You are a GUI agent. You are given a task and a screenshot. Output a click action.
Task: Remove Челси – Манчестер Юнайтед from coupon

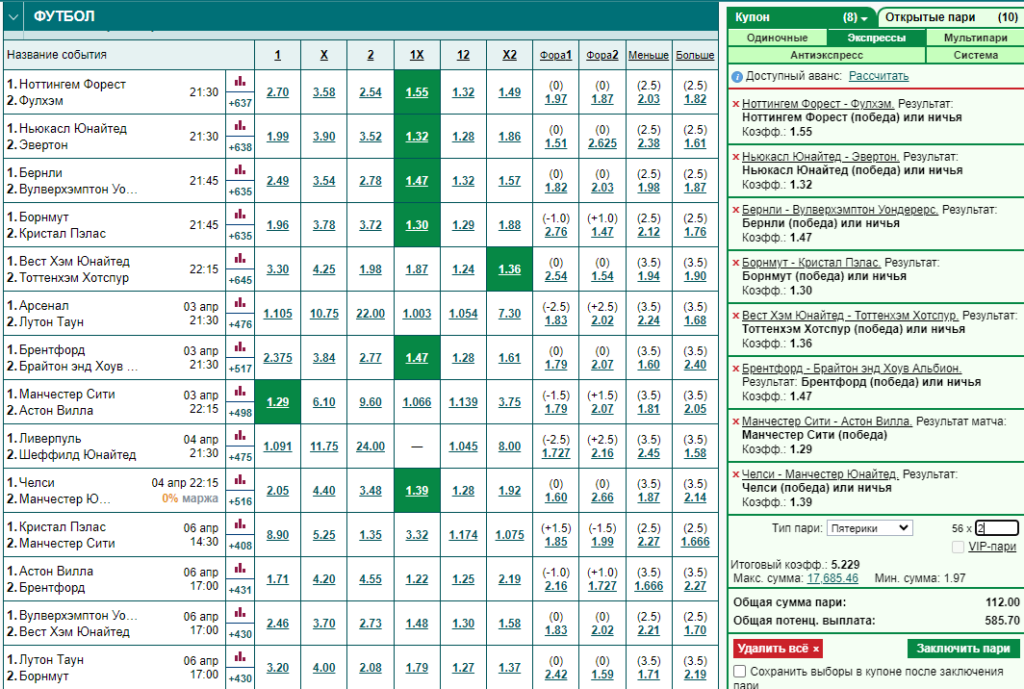(x=736, y=474)
